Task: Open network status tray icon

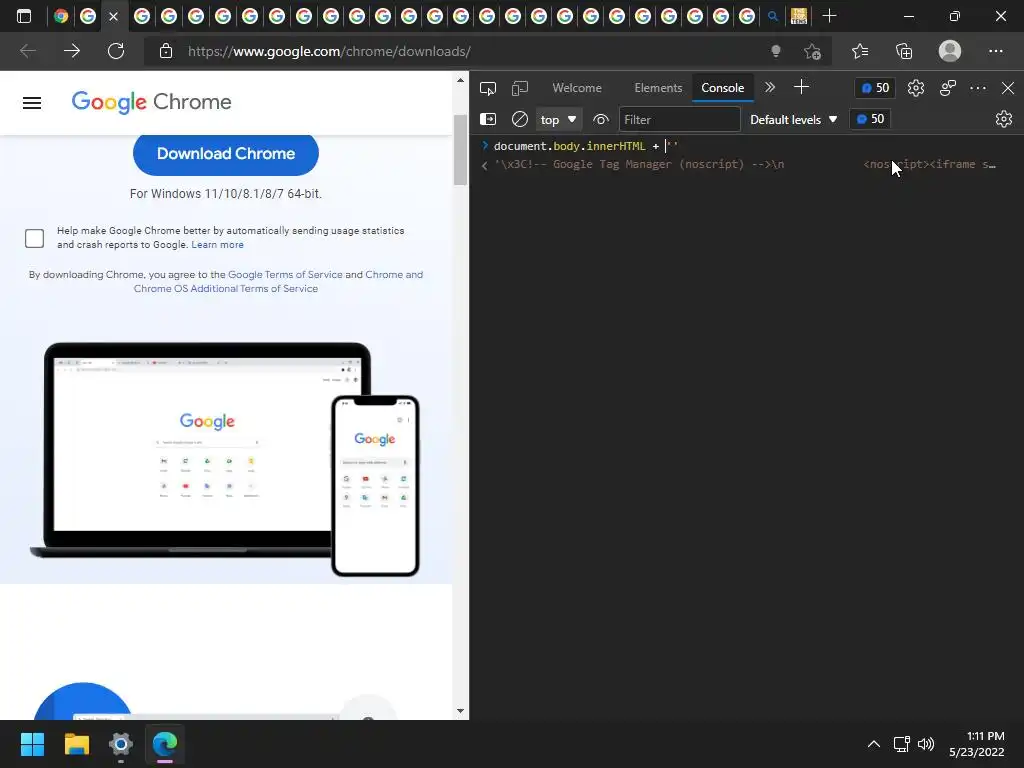Action: [x=902, y=744]
